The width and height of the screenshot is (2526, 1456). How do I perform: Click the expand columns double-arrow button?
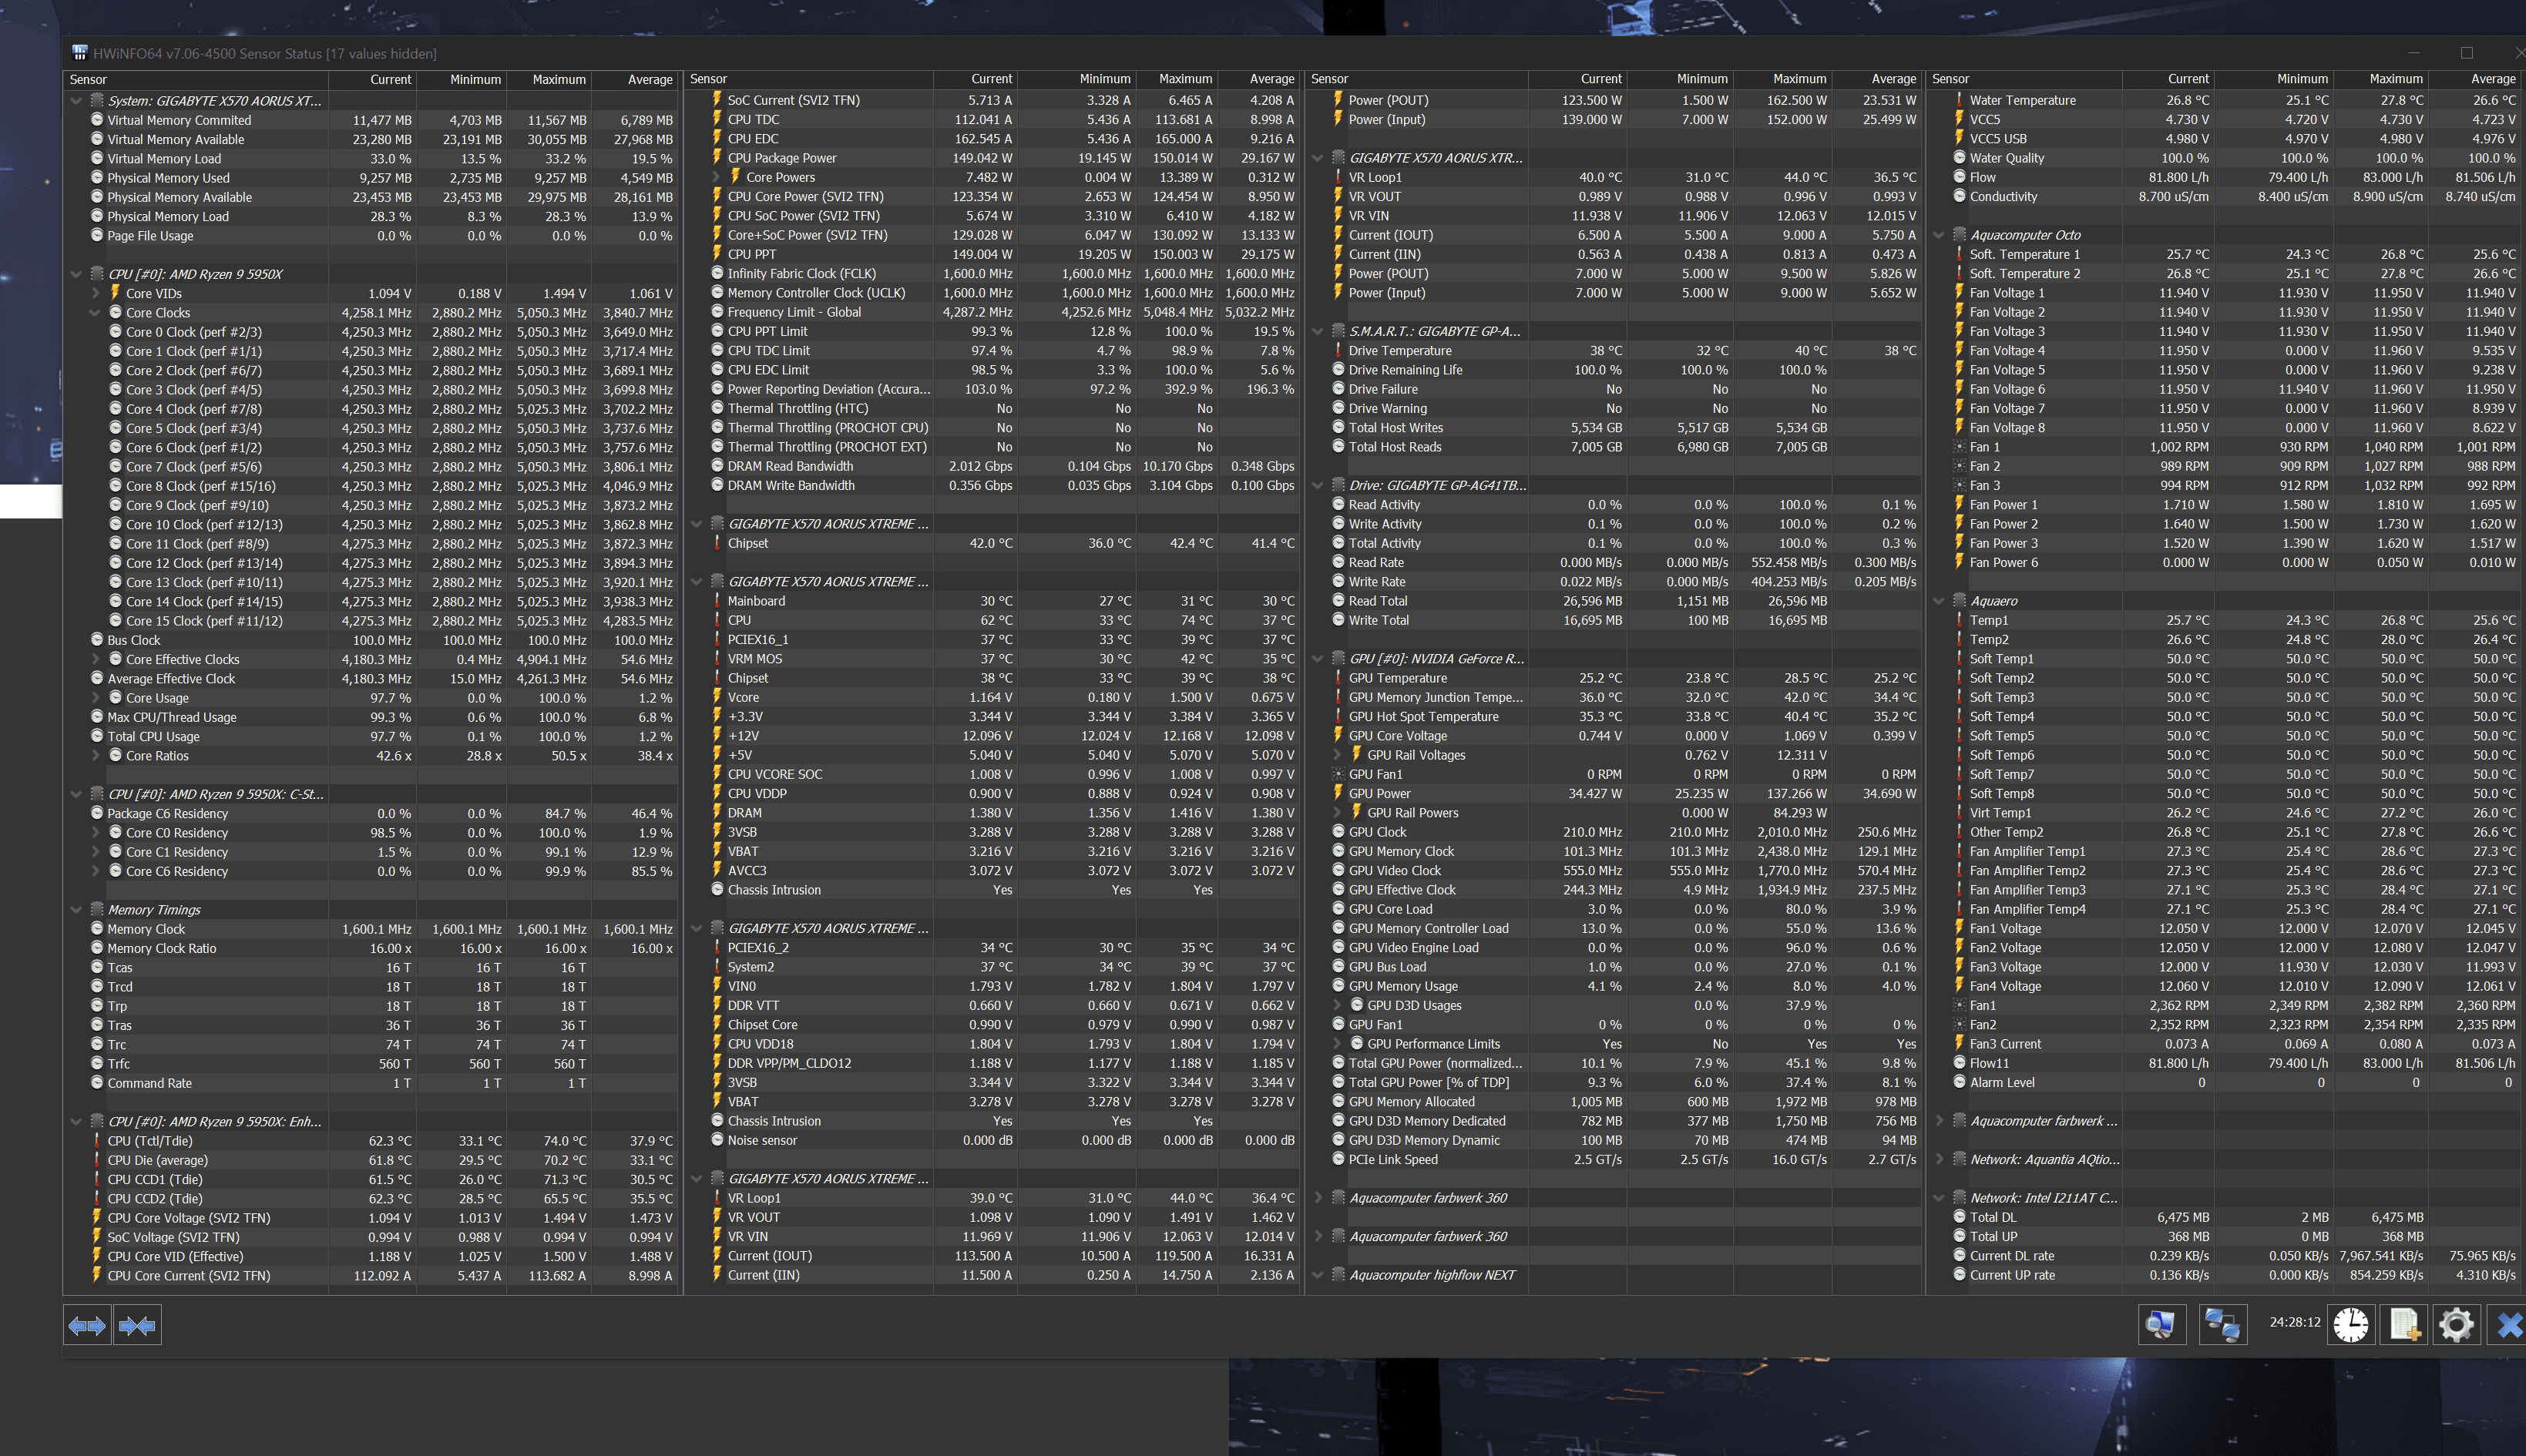(x=87, y=1325)
